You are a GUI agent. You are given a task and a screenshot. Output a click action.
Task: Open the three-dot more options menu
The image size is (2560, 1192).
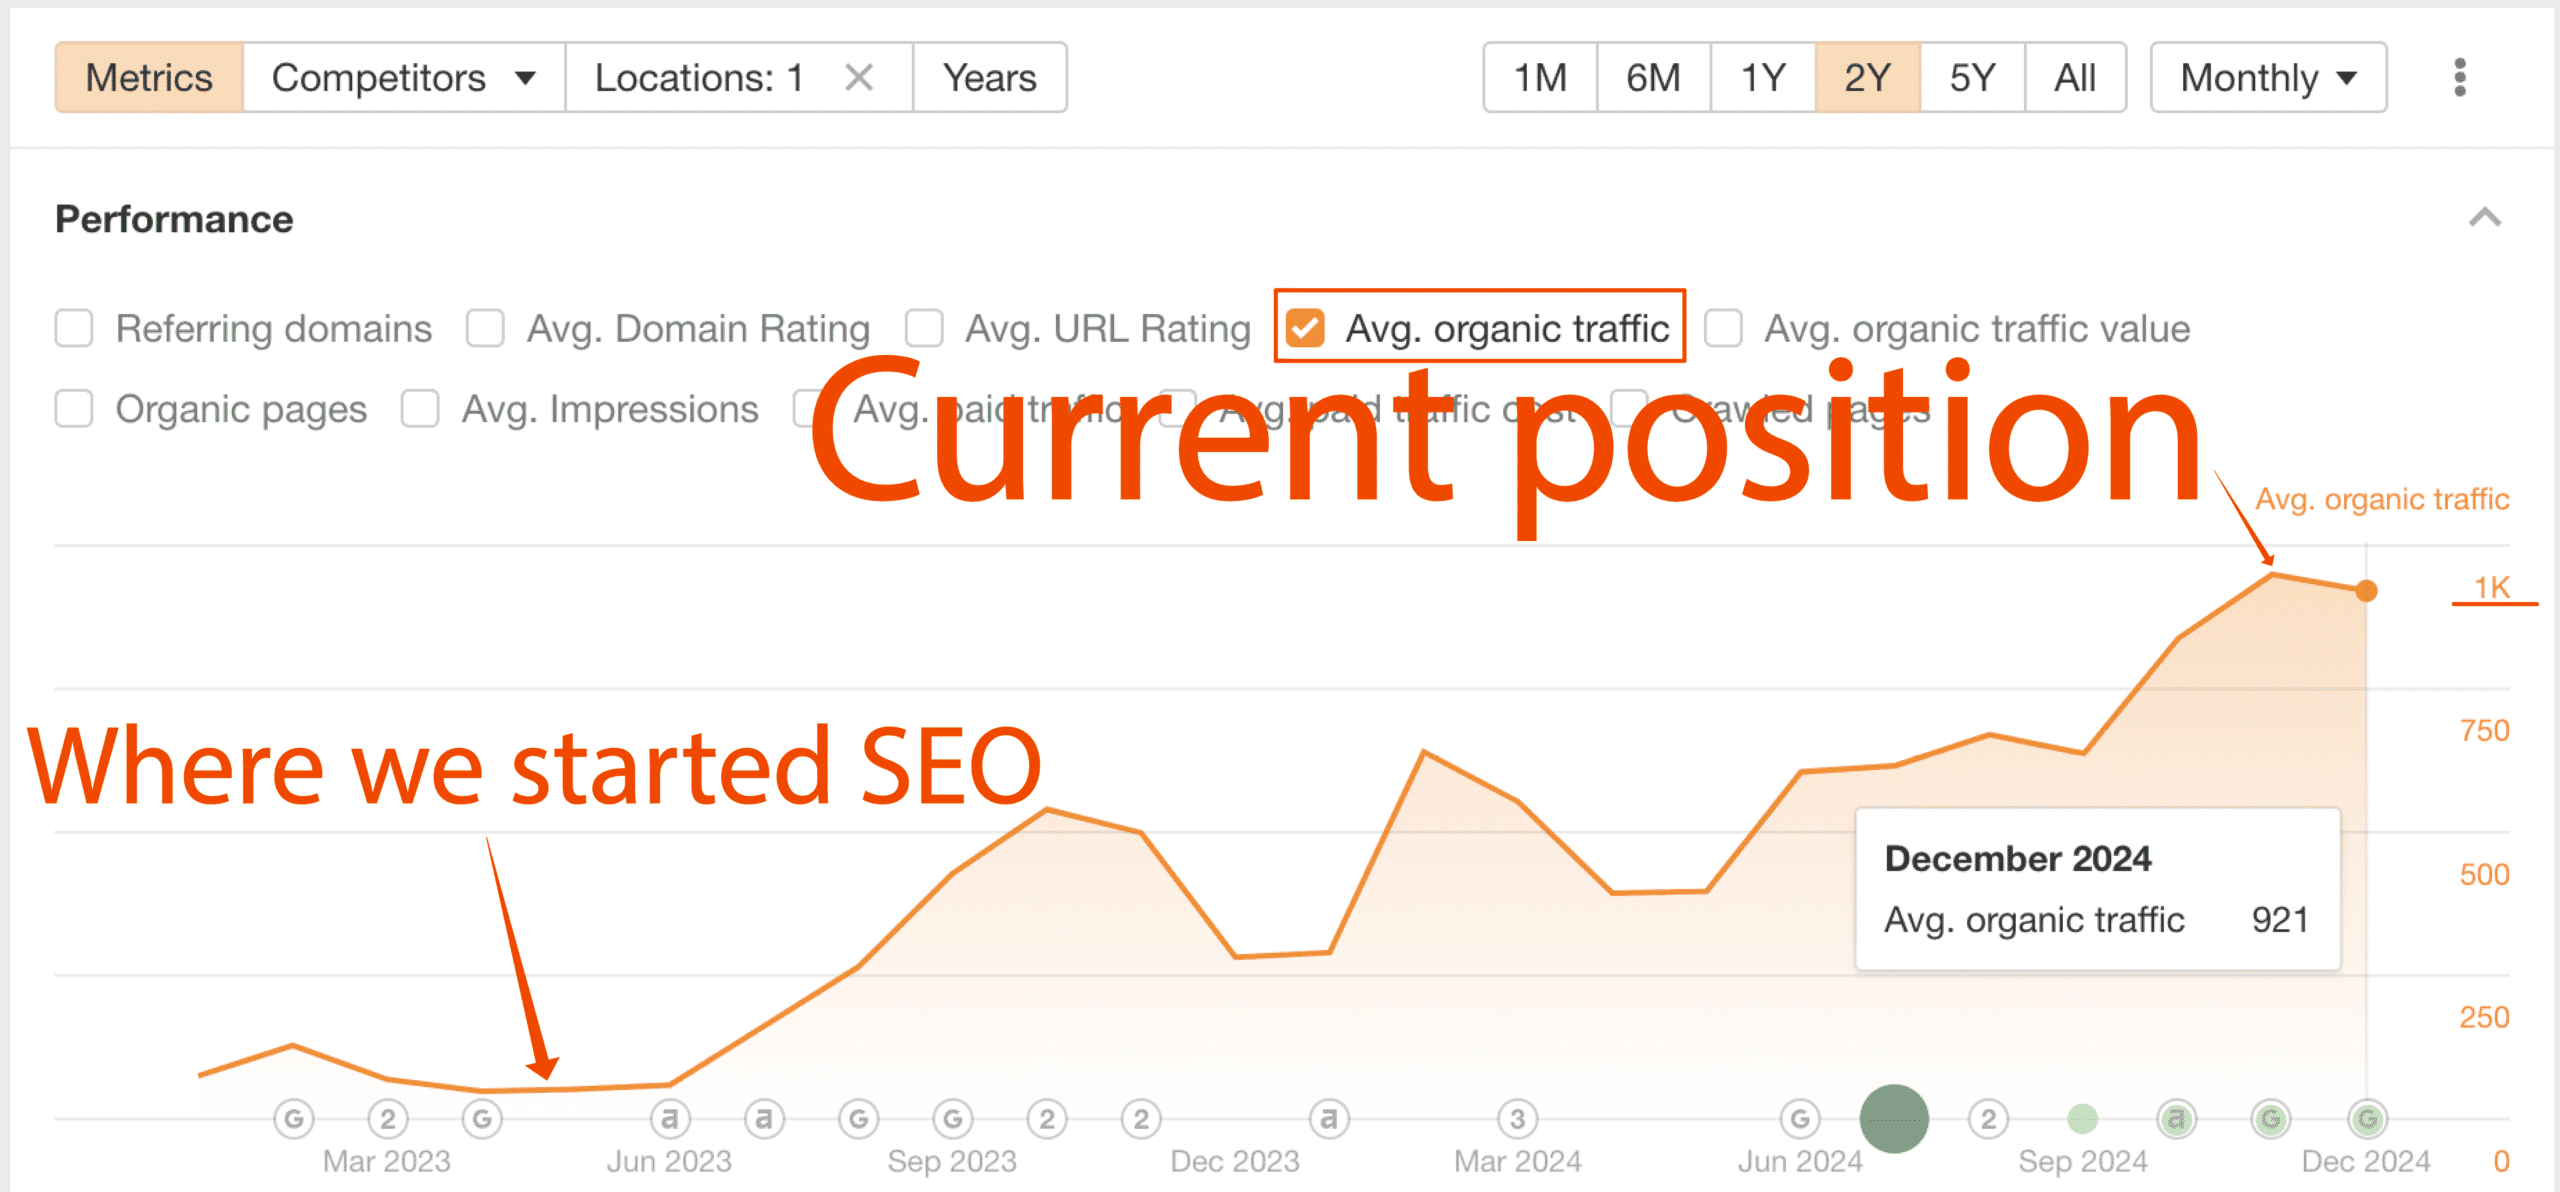(x=2459, y=77)
